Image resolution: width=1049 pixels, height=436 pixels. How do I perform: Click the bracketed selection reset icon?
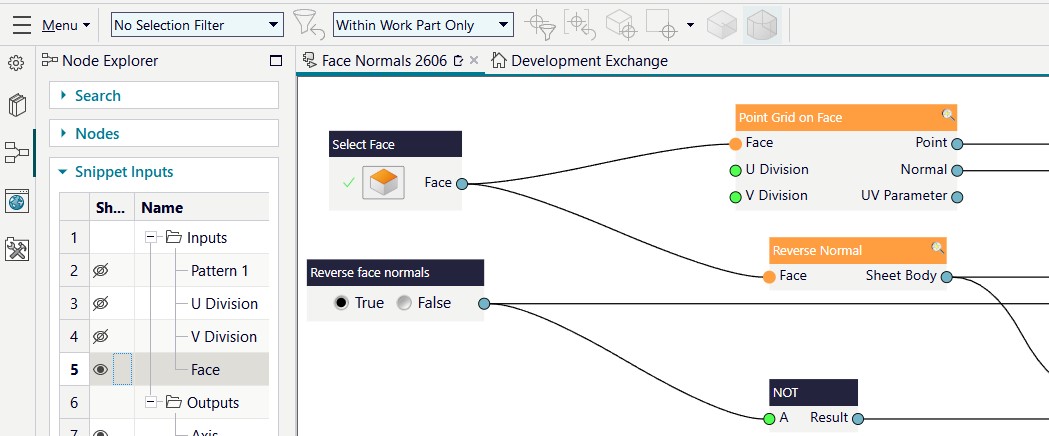click(579, 25)
